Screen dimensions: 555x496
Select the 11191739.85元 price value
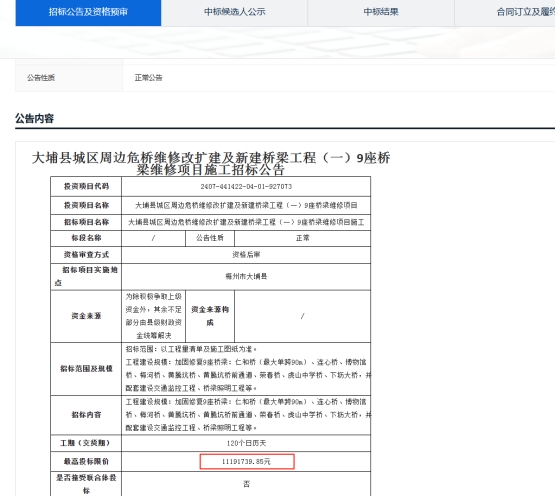(x=246, y=462)
